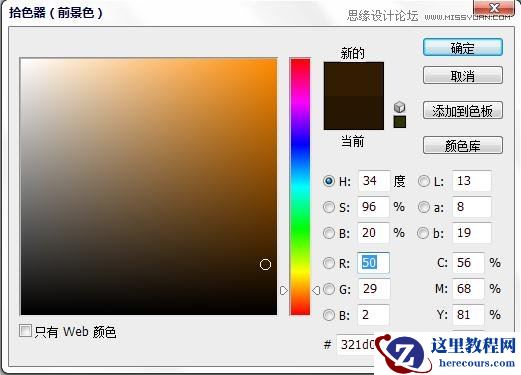Click the brightness field showing 20
The width and height of the screenshot is (521, 375).
373,233
